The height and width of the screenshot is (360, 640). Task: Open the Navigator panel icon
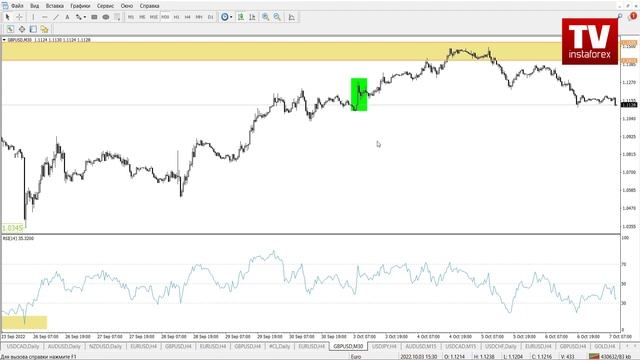click(x=33, y=29)
